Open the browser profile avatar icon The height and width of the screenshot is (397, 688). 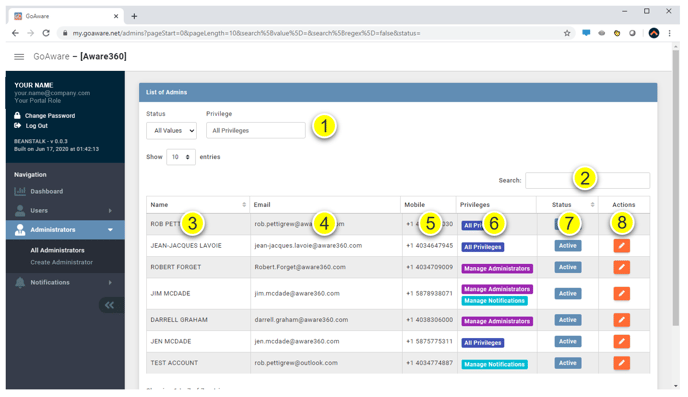point(654,33)
